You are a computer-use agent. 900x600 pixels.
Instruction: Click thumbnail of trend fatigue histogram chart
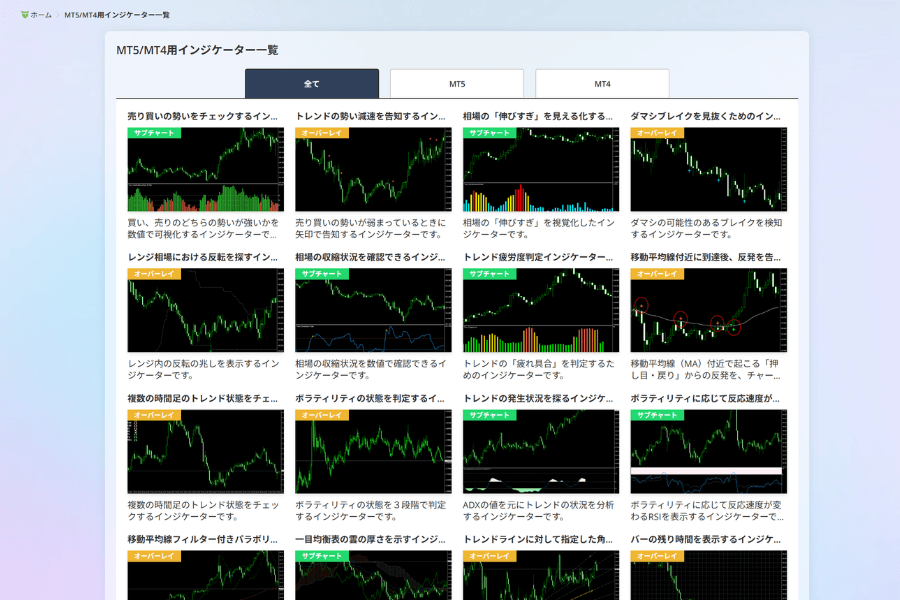[x=541, y=310]
